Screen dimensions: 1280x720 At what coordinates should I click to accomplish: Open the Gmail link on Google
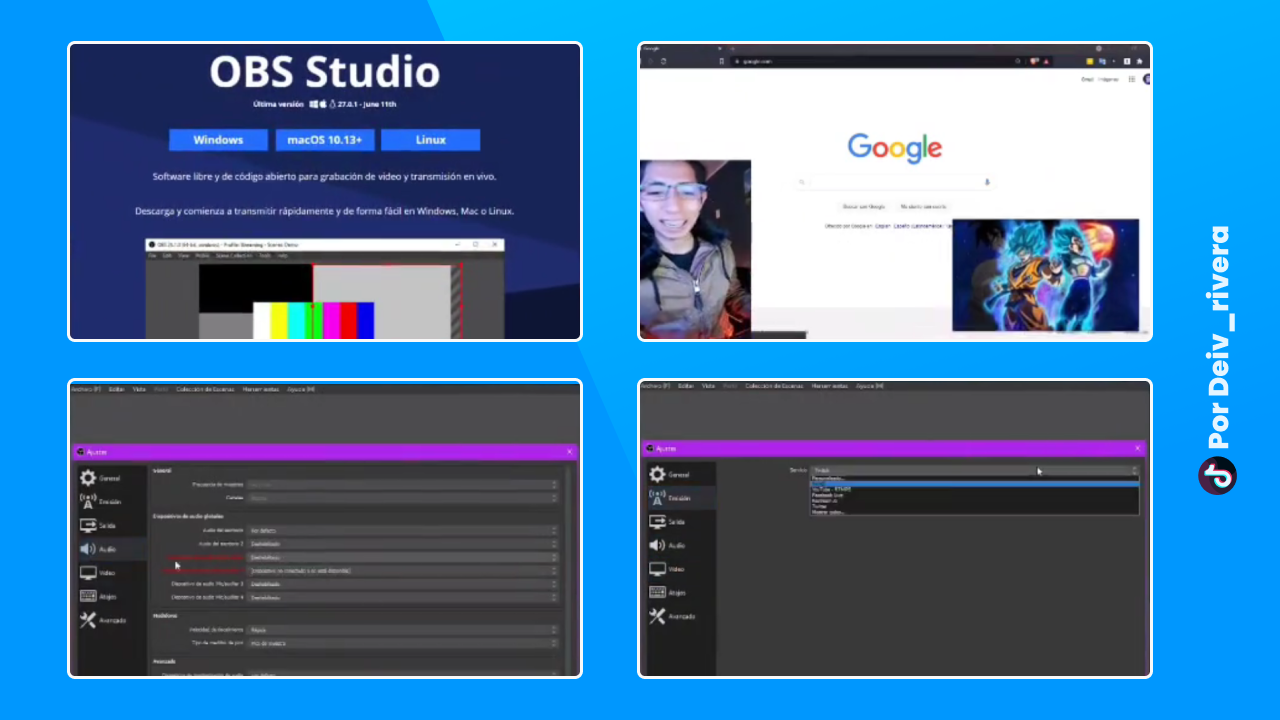[1087, 79]
